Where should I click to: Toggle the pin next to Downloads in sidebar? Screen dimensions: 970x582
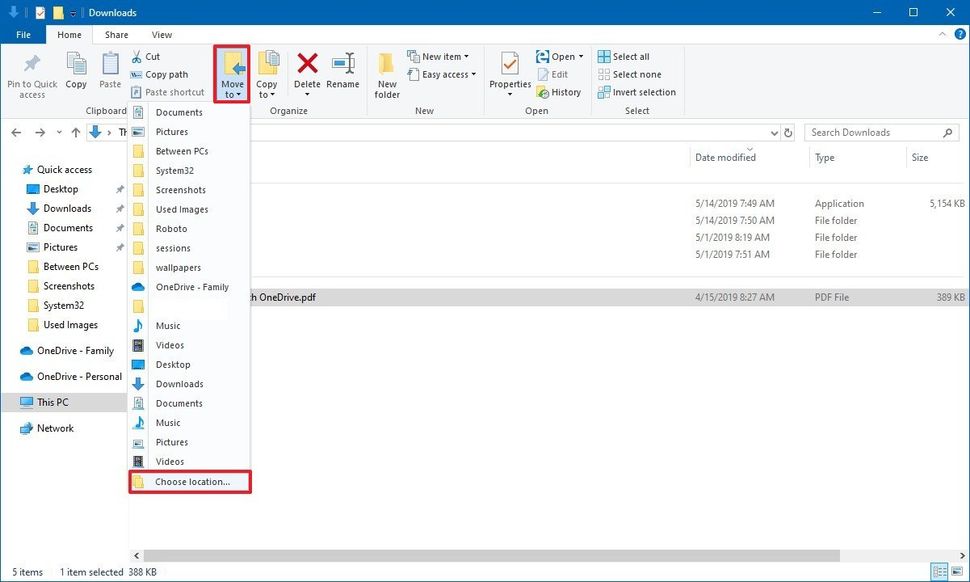pos(118,208)
